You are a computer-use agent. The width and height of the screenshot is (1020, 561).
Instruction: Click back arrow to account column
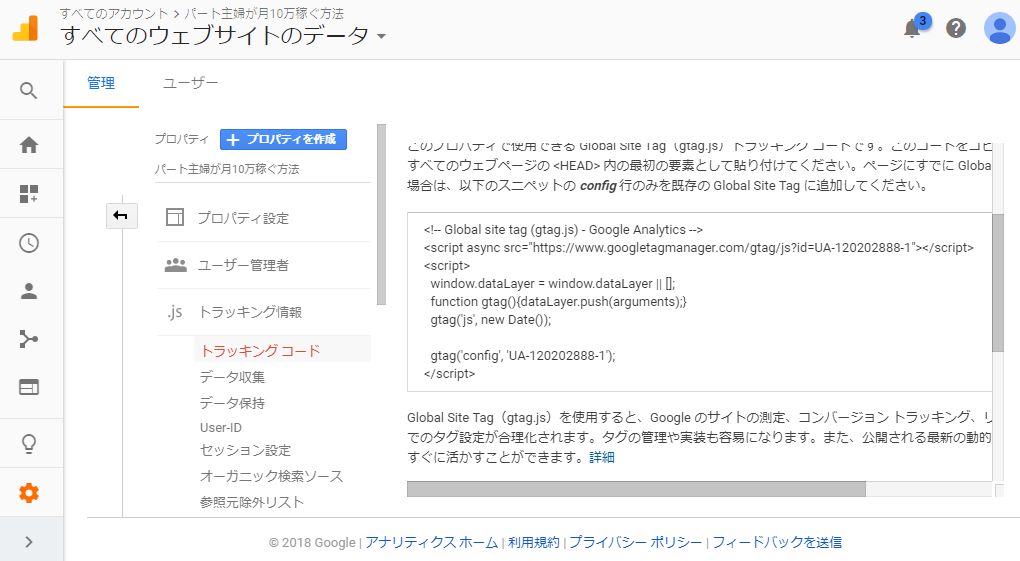click(x=122, y=215)
